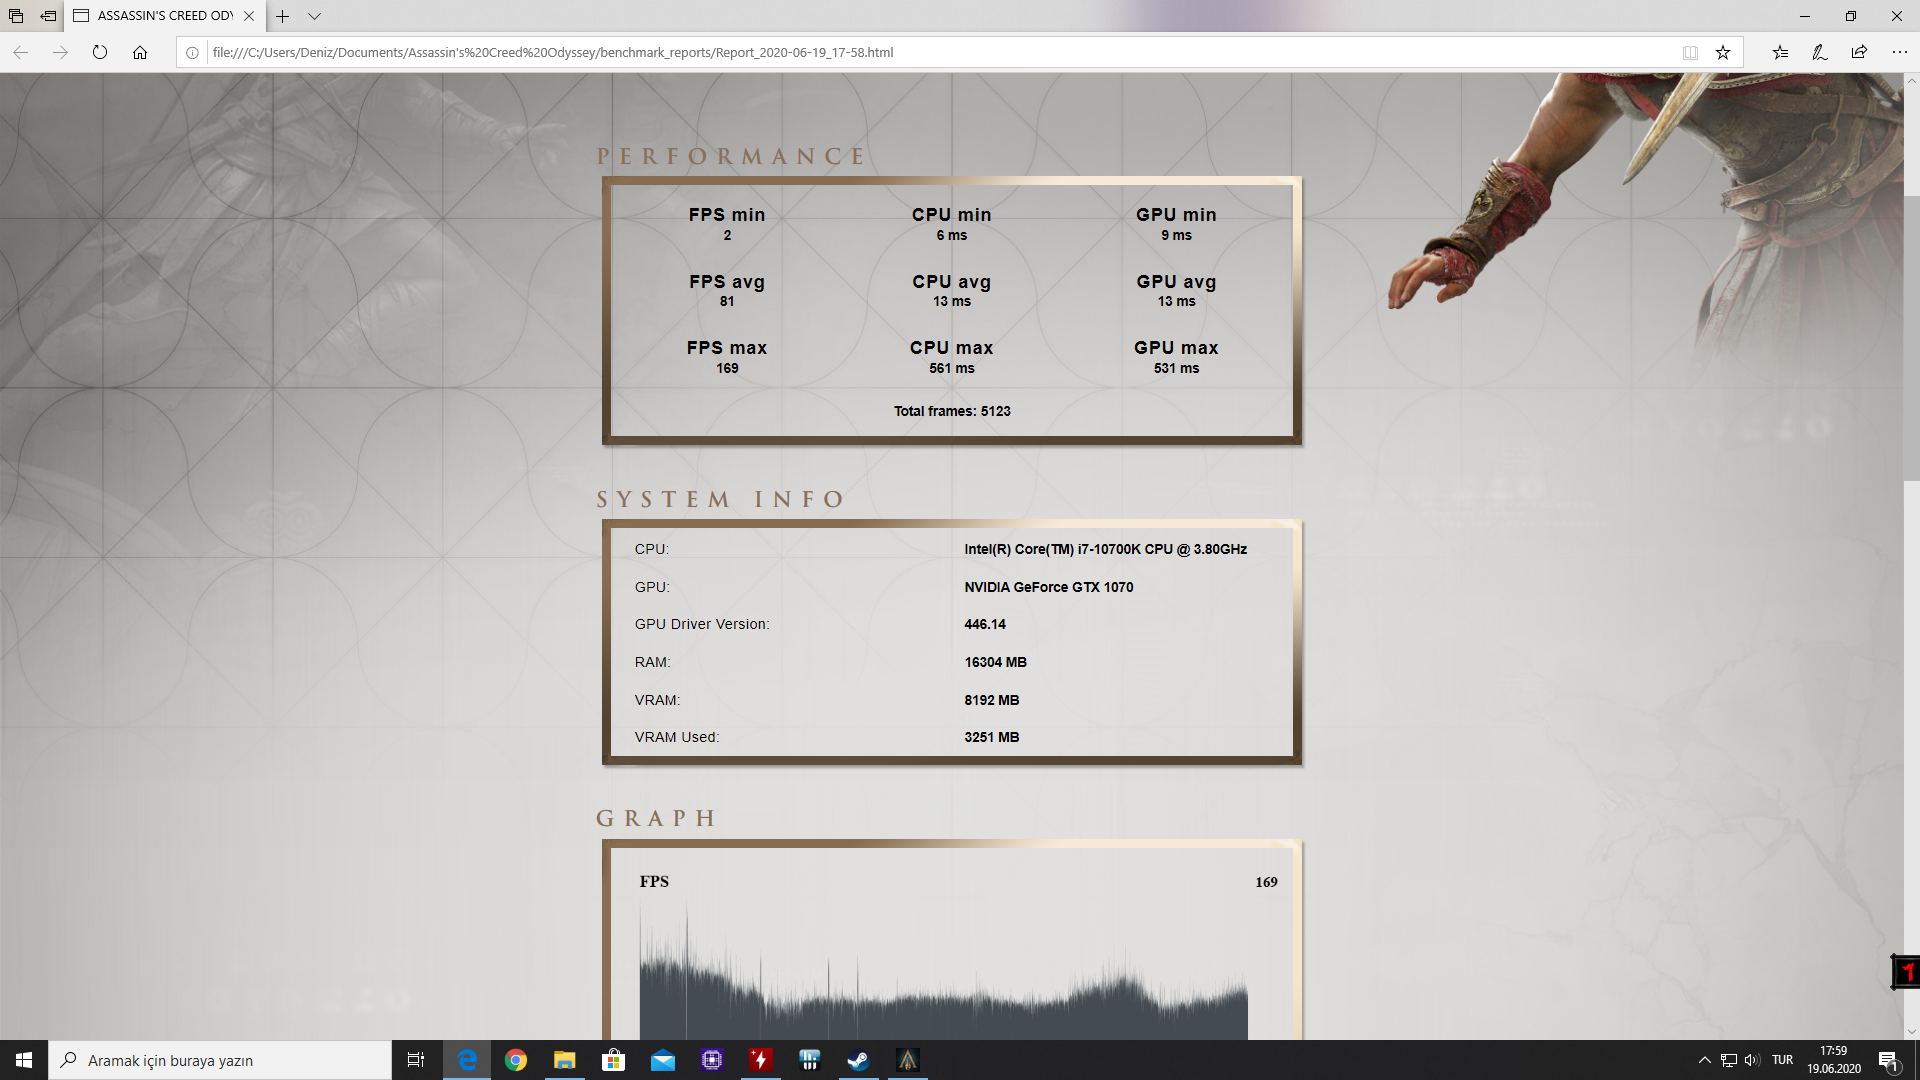Open a new tab with plus button

pos(283,16)
